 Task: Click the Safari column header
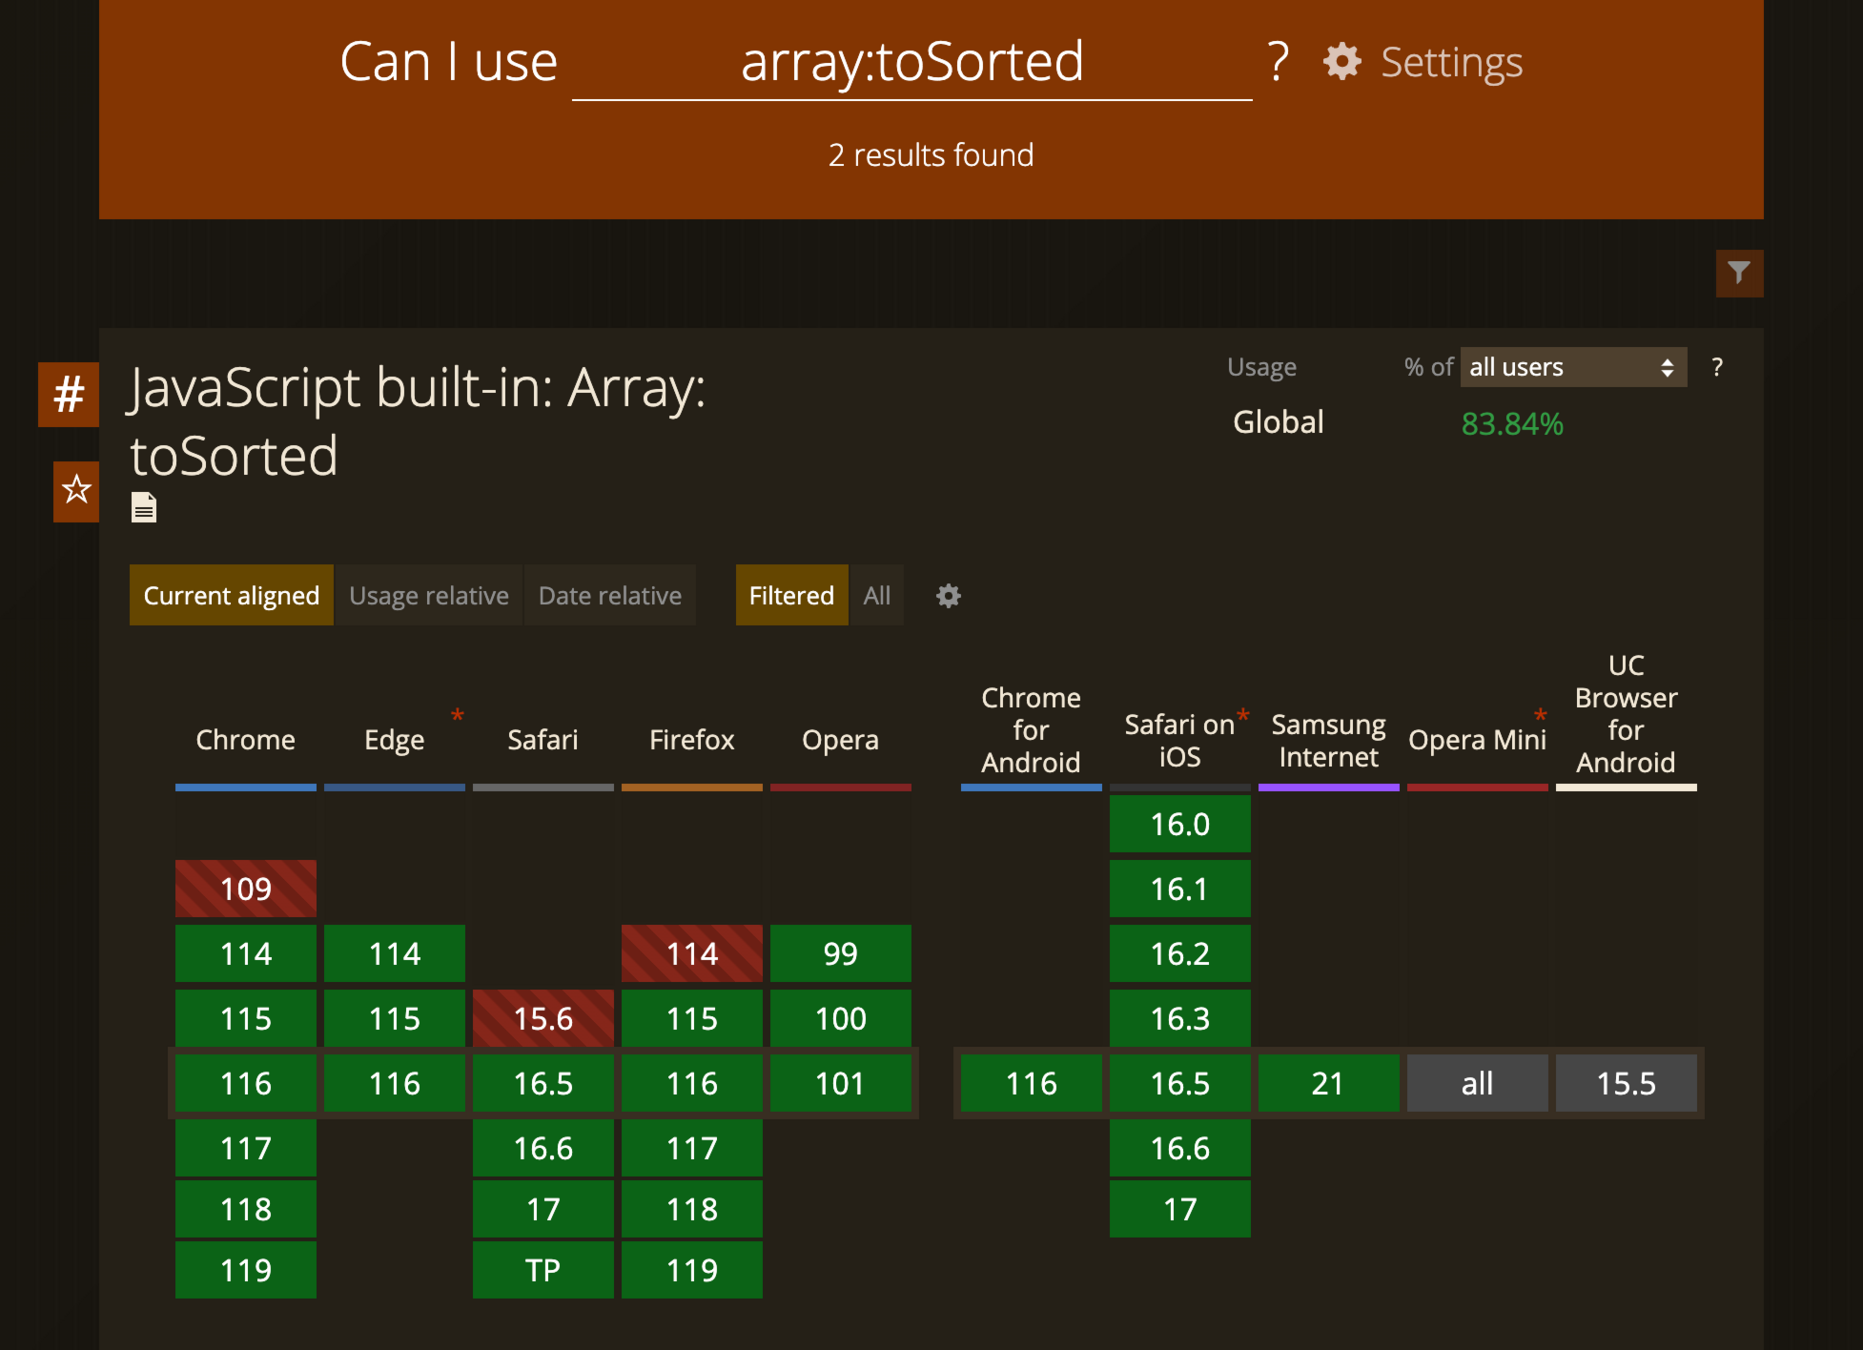[x=543, y=740]
